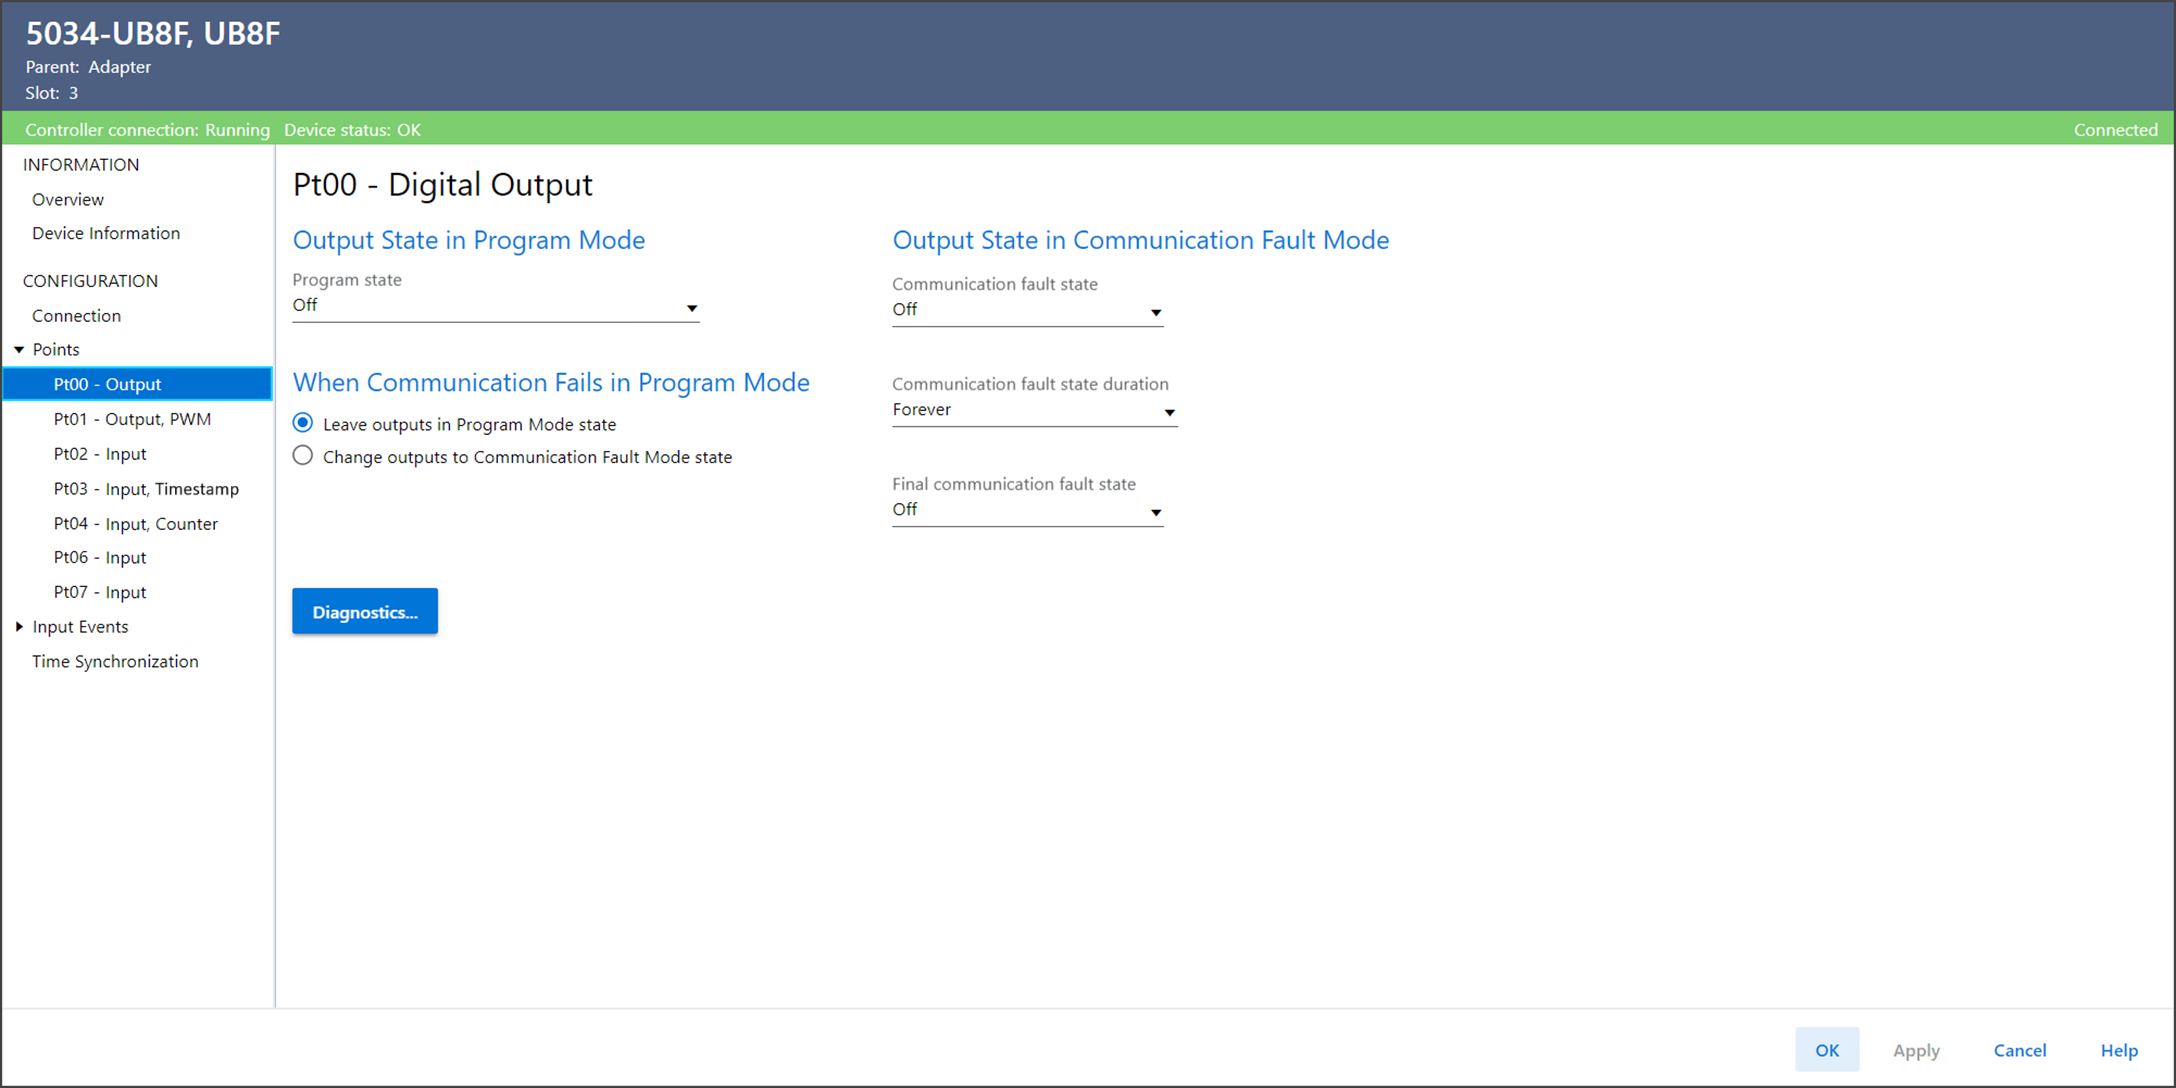Screen dimensions: 2176x1088
Task: Collapse the Points tree node
Action: click(19, 349)
